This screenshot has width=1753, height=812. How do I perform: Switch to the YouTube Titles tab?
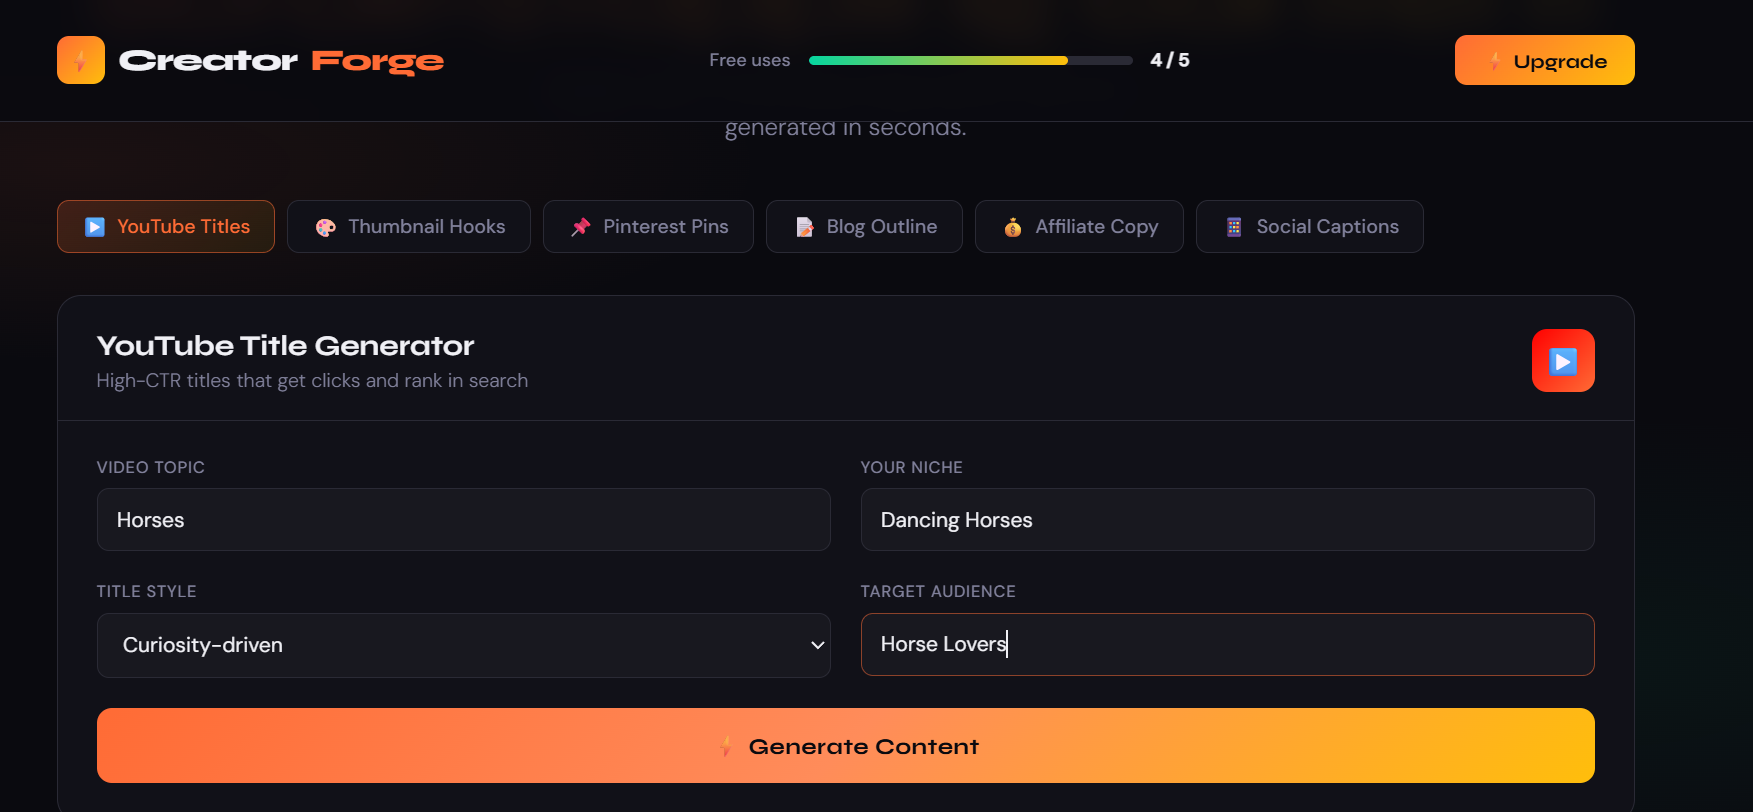tap(166, 227)
